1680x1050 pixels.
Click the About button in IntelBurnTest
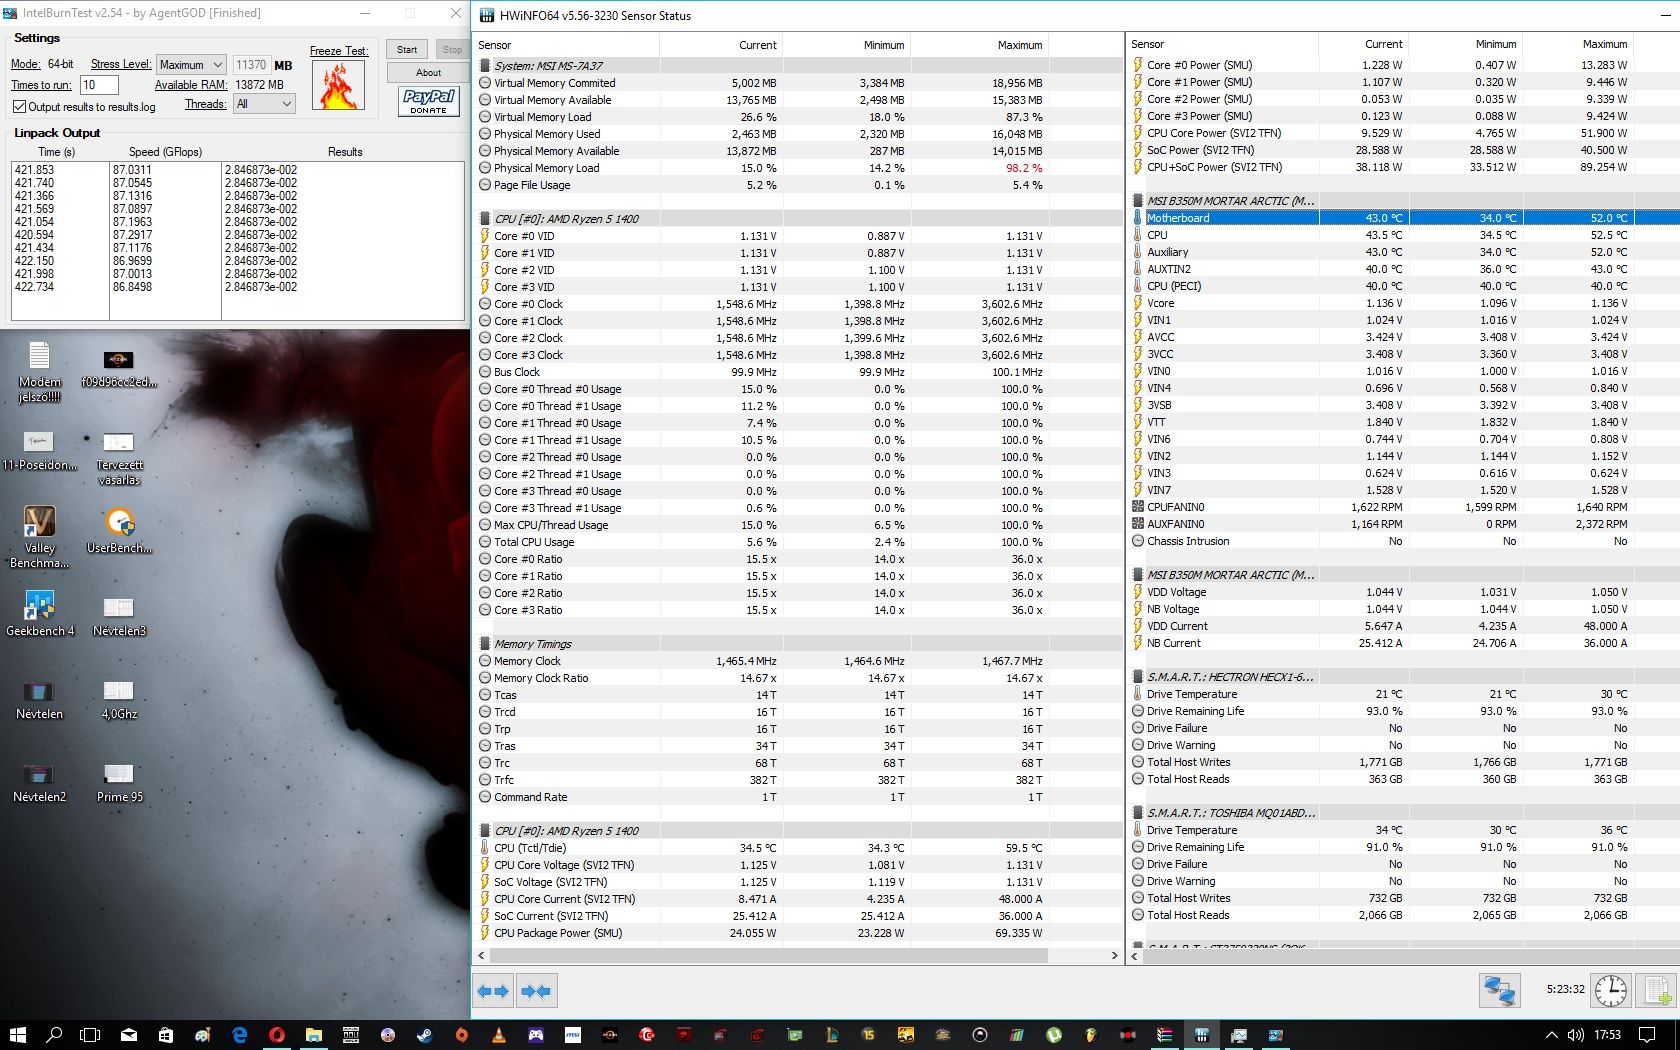click(x=428, y=73)
